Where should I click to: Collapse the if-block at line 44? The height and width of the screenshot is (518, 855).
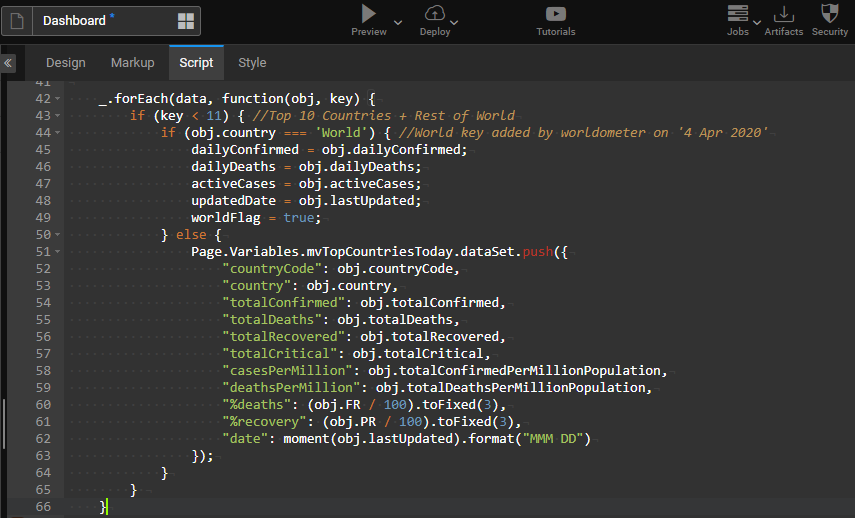tap(59, 133)
